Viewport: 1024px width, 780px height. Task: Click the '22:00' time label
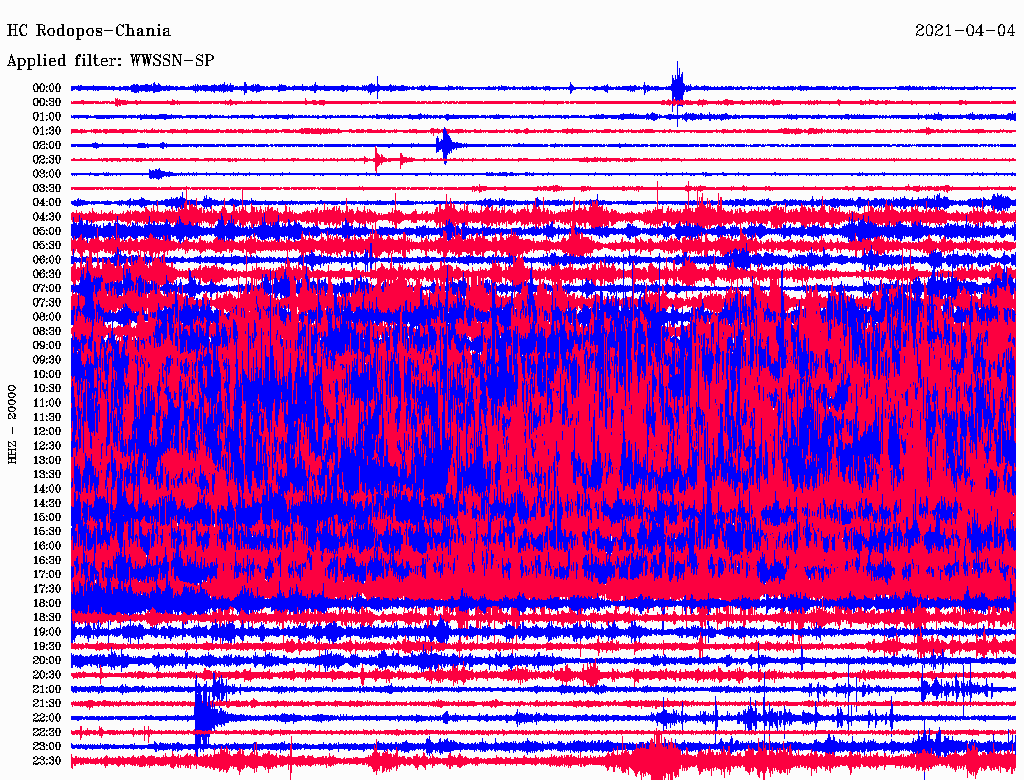point(46,718)
